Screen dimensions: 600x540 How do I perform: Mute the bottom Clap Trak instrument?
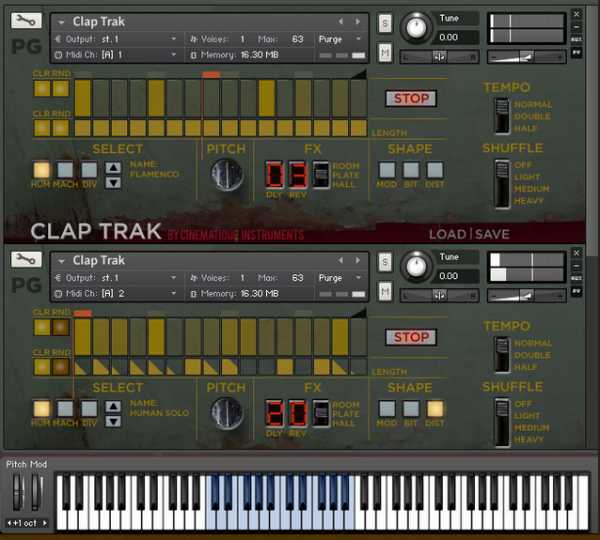click(385, 292)
